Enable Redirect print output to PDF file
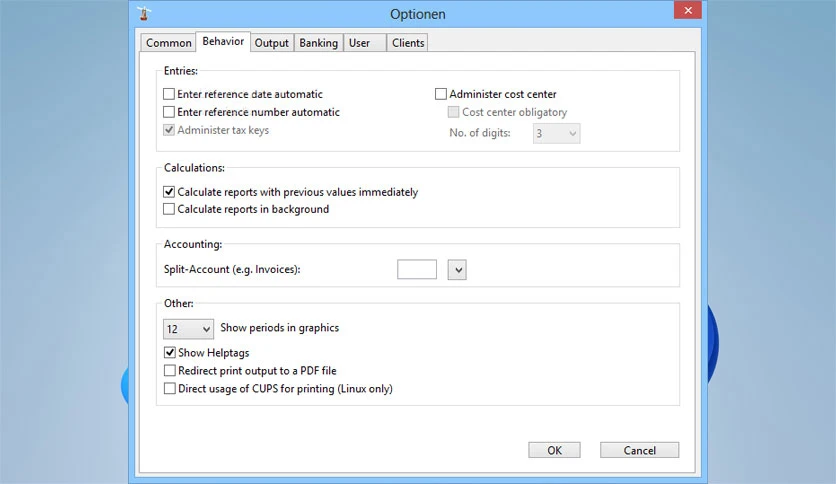 (170, 370)
